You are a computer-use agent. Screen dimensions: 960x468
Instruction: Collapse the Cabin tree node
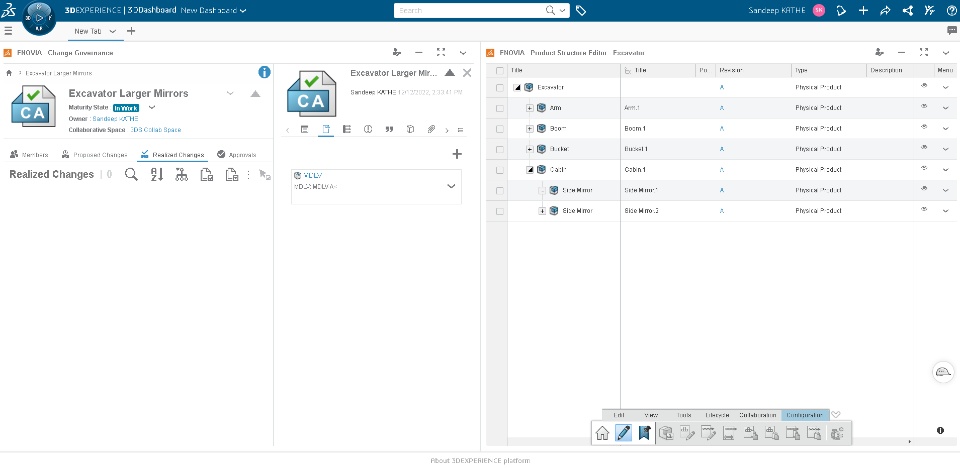pyautogui.click(x=530, y=170)
